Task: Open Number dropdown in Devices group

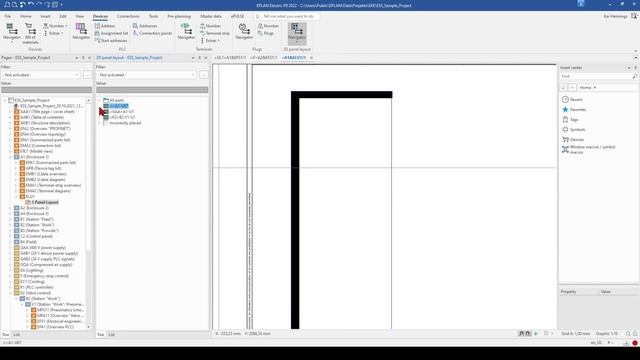Action: (x=55, y=26)
